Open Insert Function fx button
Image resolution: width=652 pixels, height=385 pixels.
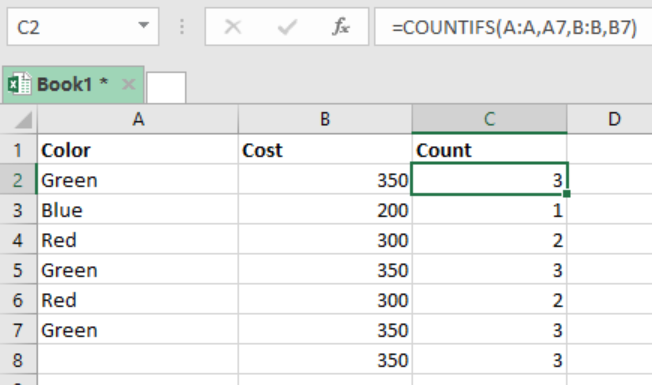click(x=341, y=27)
